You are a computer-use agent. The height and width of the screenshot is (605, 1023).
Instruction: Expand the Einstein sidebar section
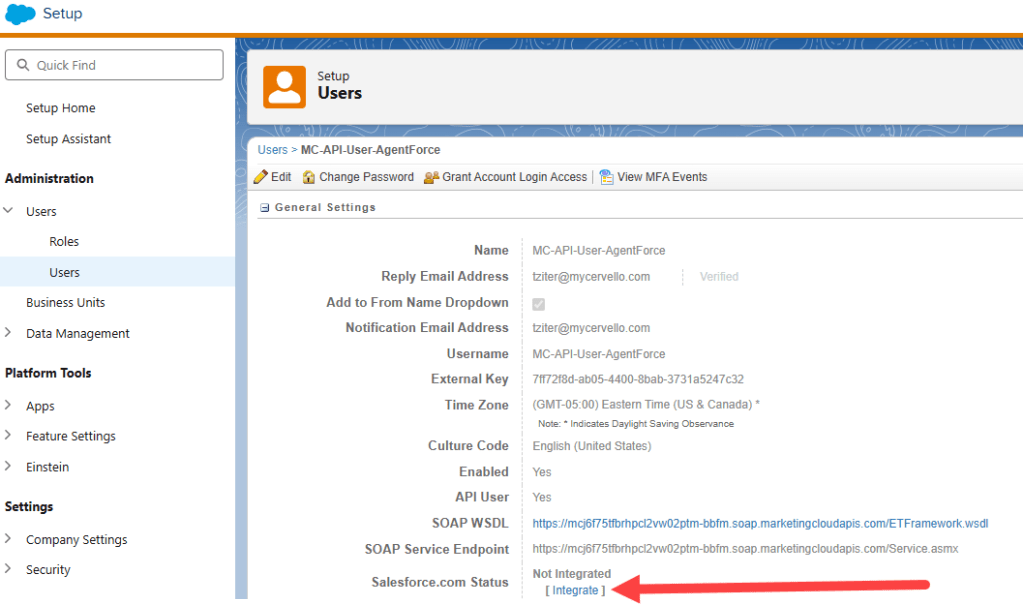[9, 467]
